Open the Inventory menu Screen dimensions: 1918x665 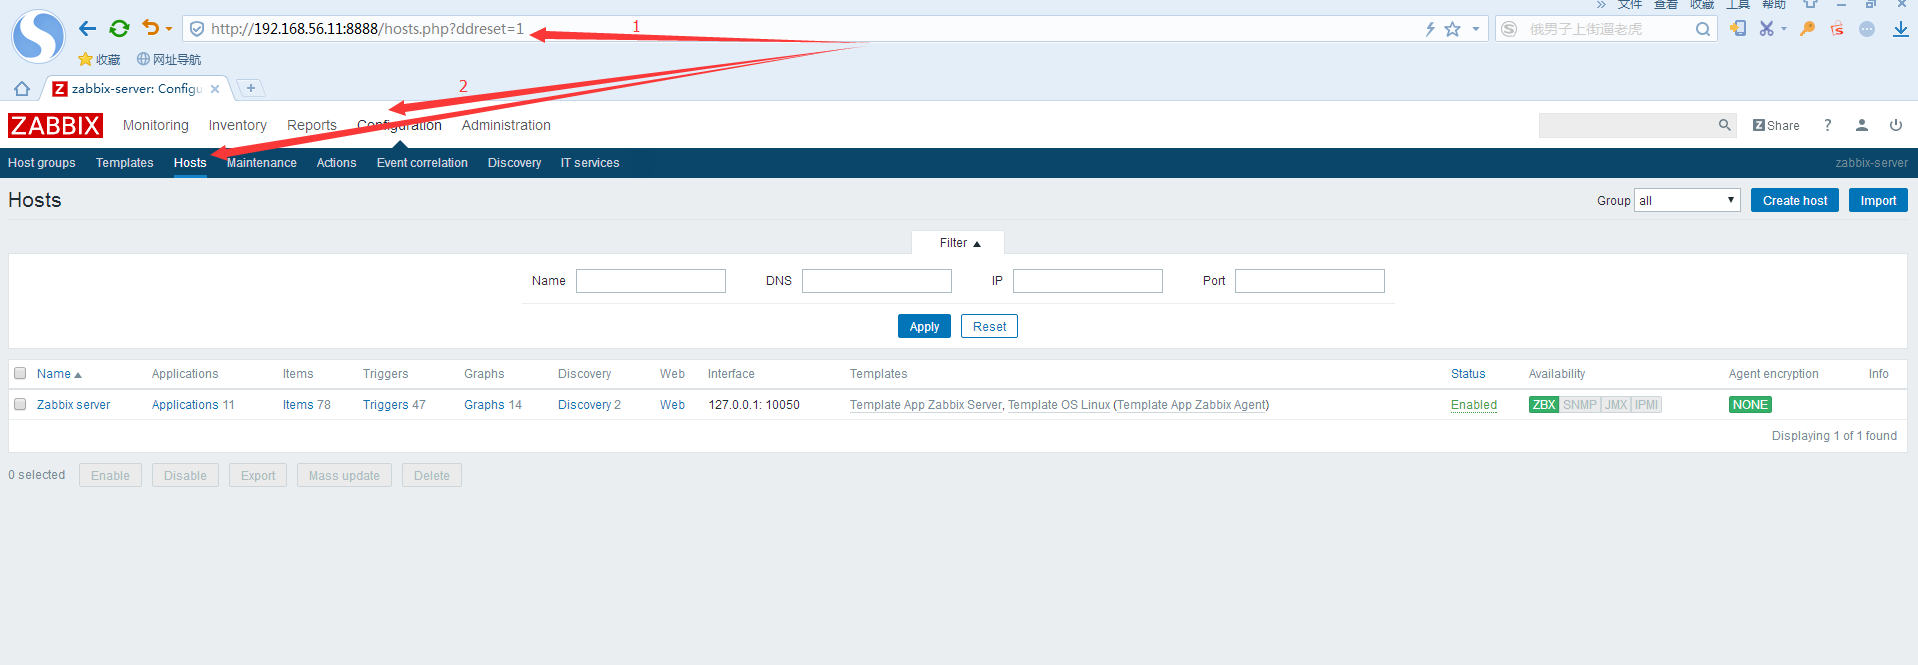pyautogui.click(x=238, y=125)
